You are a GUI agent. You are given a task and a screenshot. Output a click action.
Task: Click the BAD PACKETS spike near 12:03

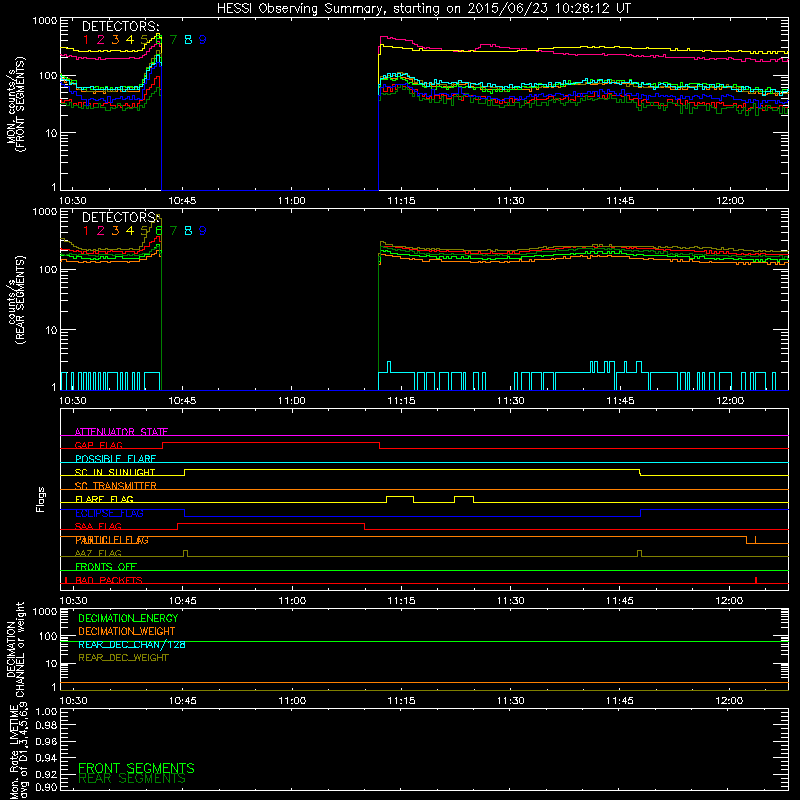coord(756,580)
